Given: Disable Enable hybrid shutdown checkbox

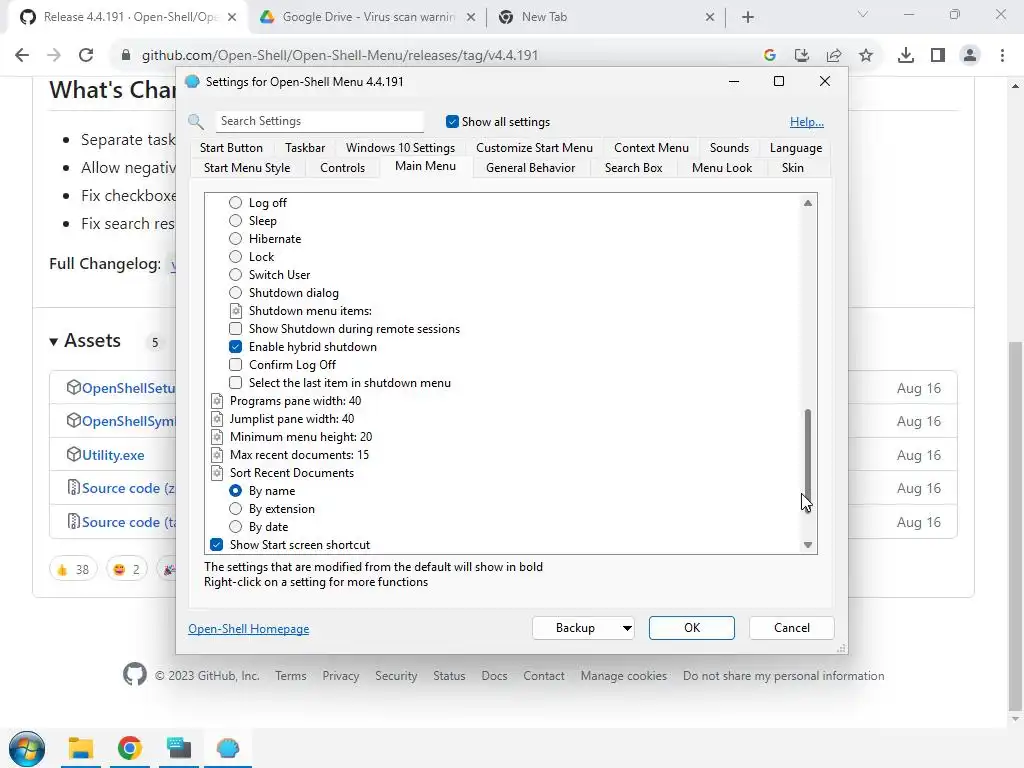Looking at the screenshot, I should click(236, 347).
